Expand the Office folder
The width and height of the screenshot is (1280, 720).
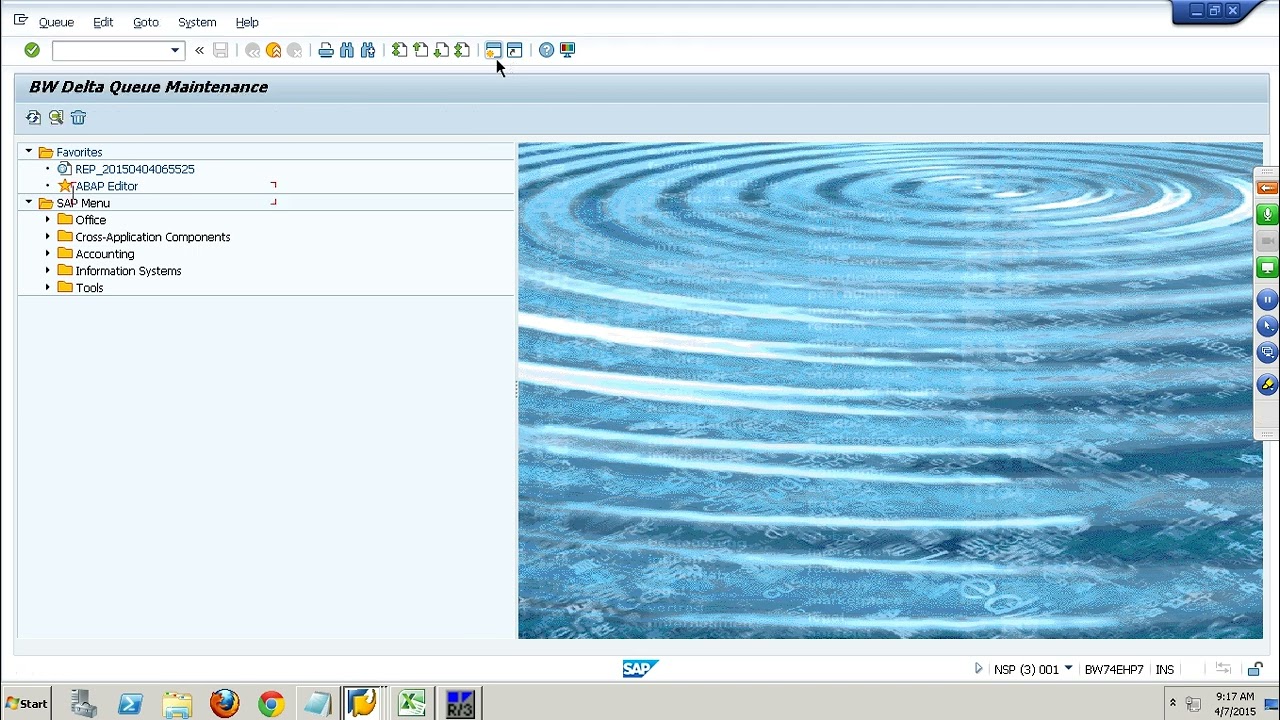coord(47,220)
